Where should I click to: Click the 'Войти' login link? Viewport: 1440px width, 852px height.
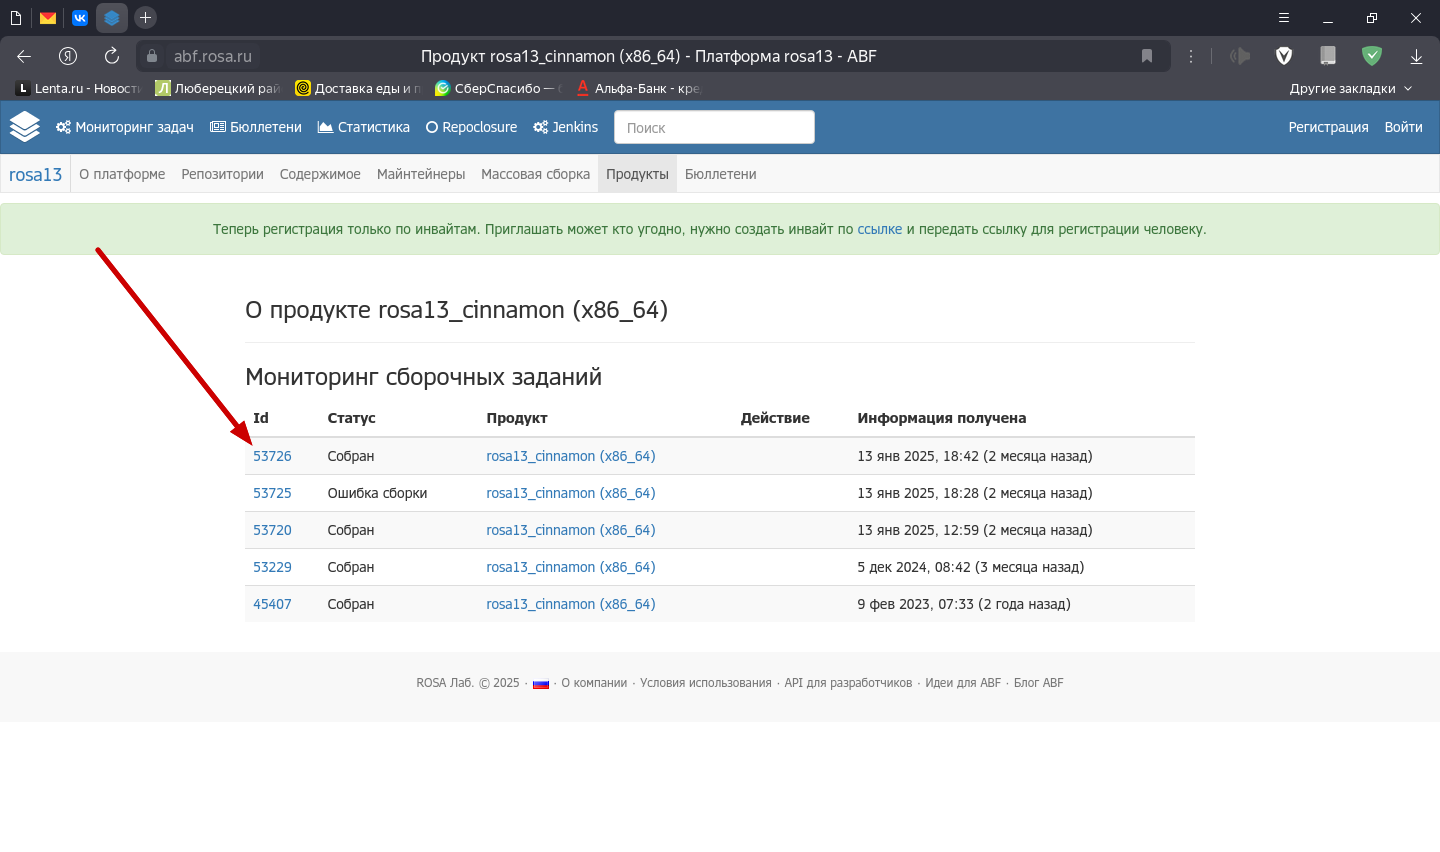click(x=1403, y=127)
